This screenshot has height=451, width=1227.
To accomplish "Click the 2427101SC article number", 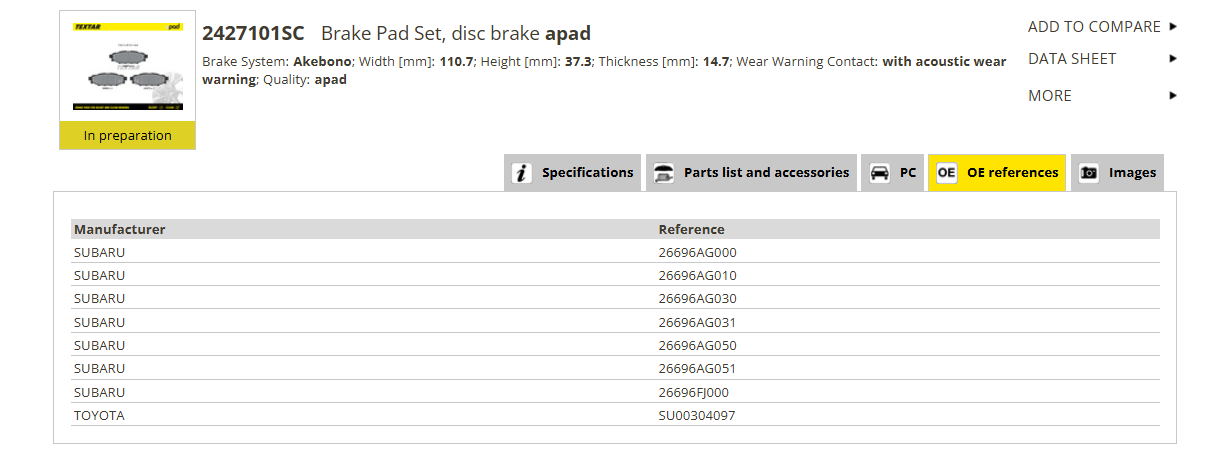I will point(253,33).
